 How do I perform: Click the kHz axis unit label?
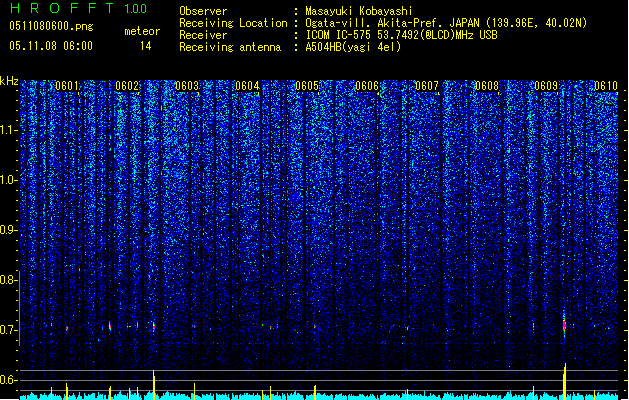[x=9, y=81]
